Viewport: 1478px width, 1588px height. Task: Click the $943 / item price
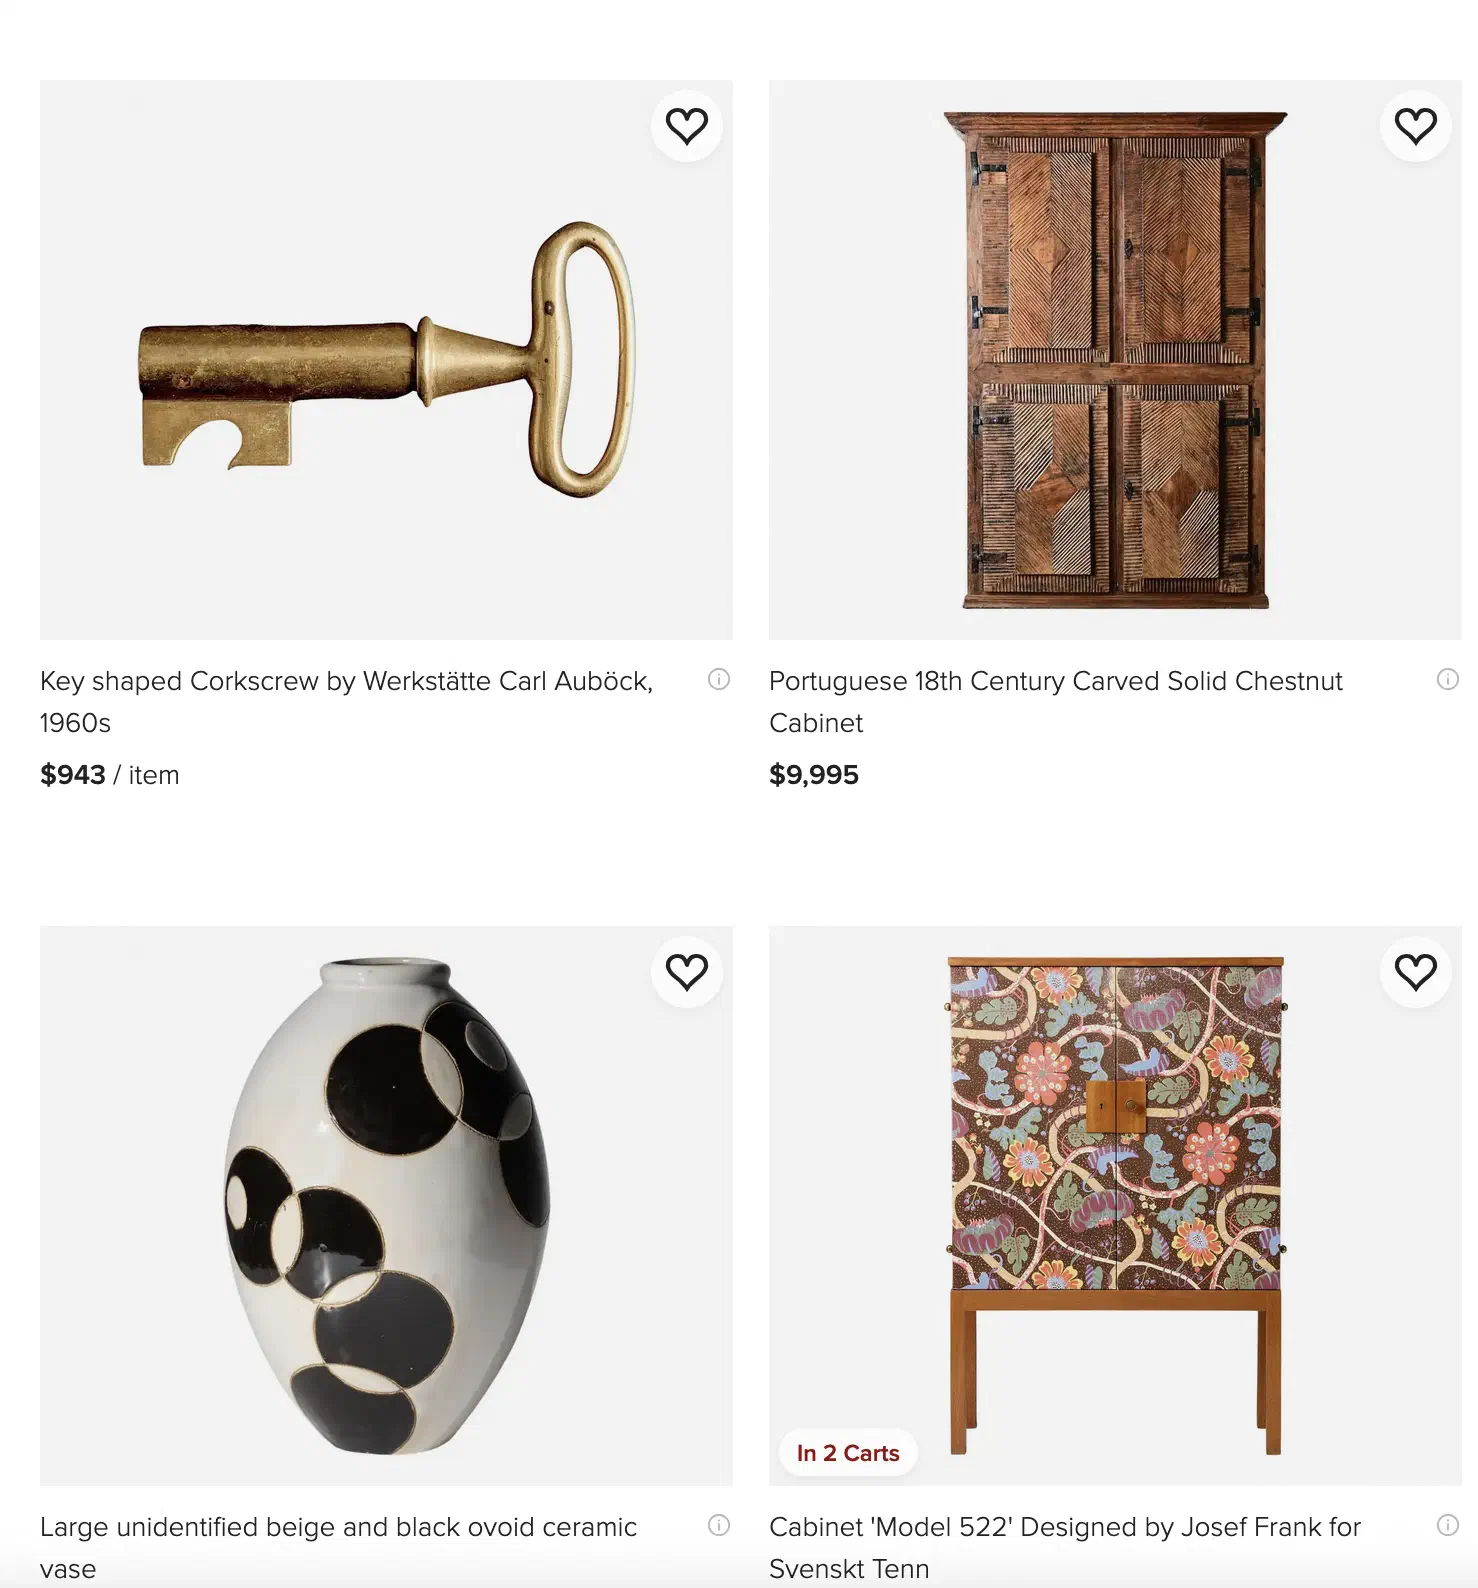(110, 775)
